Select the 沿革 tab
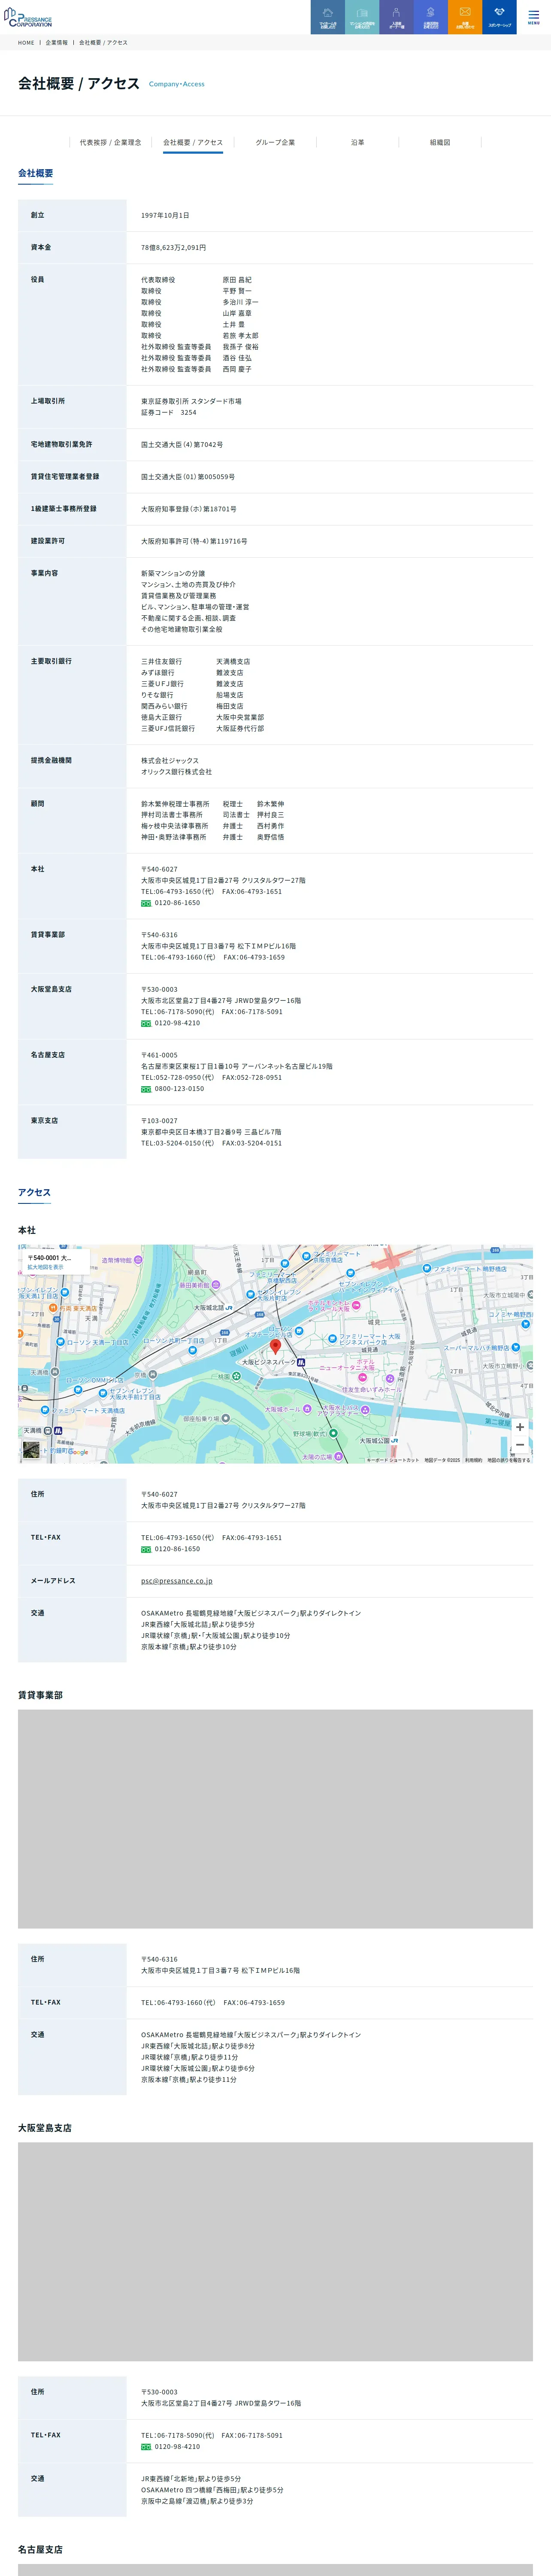The height and width of the screenshot is (2576, 551). coord(357,143)
